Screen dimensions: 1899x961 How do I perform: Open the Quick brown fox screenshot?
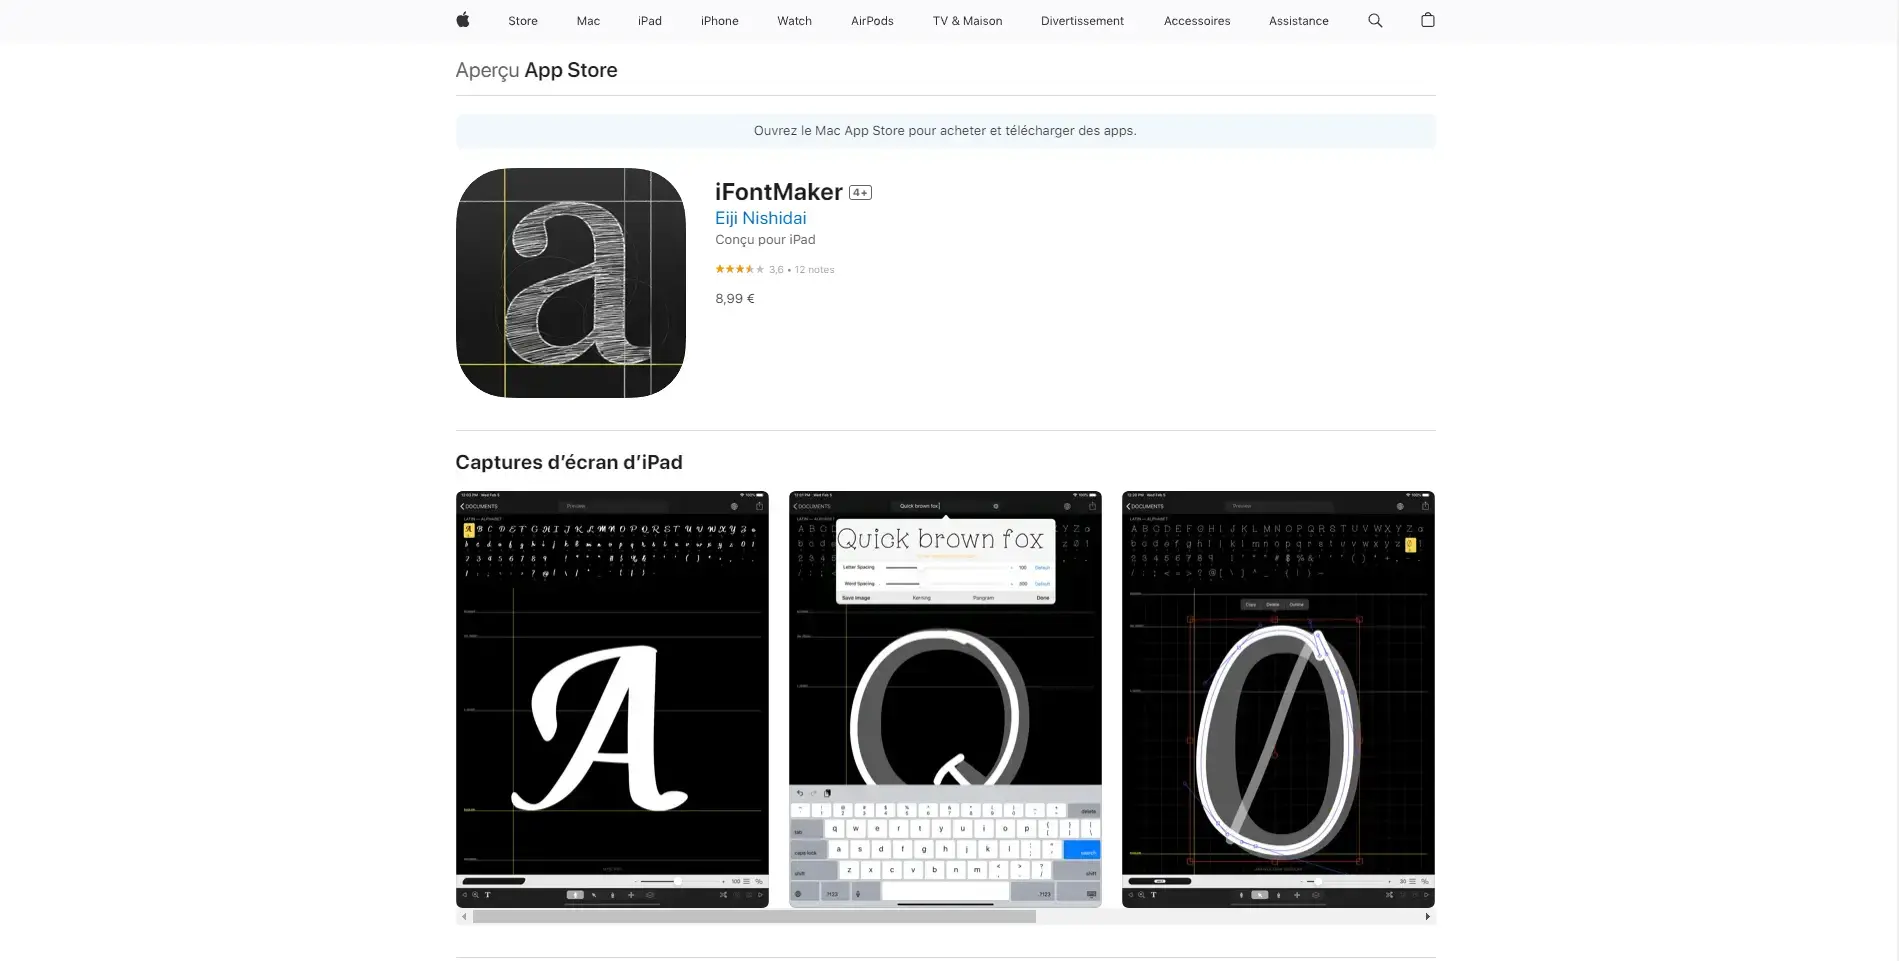[945, 699]
